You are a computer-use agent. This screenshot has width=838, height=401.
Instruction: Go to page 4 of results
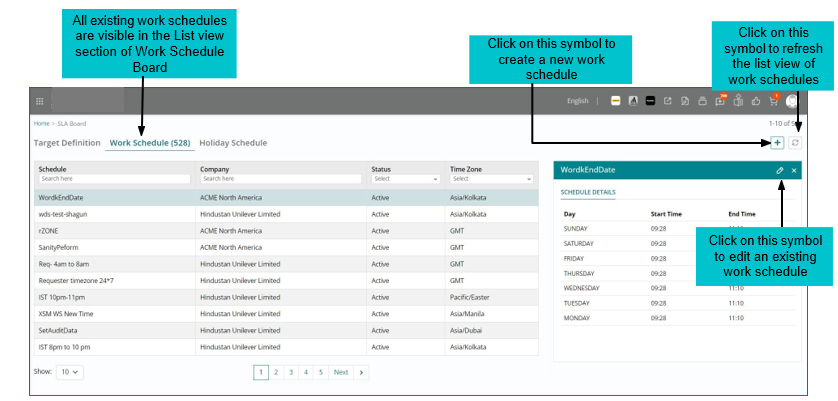click(306, 373)
